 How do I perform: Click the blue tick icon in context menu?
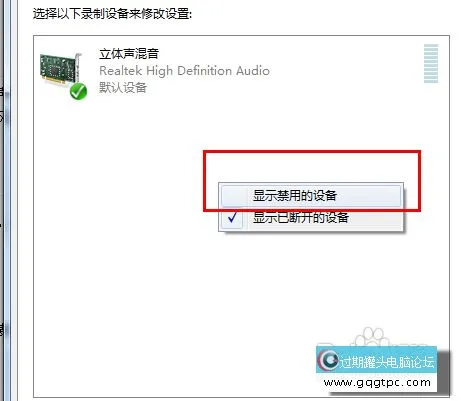[x=232, y=217]
